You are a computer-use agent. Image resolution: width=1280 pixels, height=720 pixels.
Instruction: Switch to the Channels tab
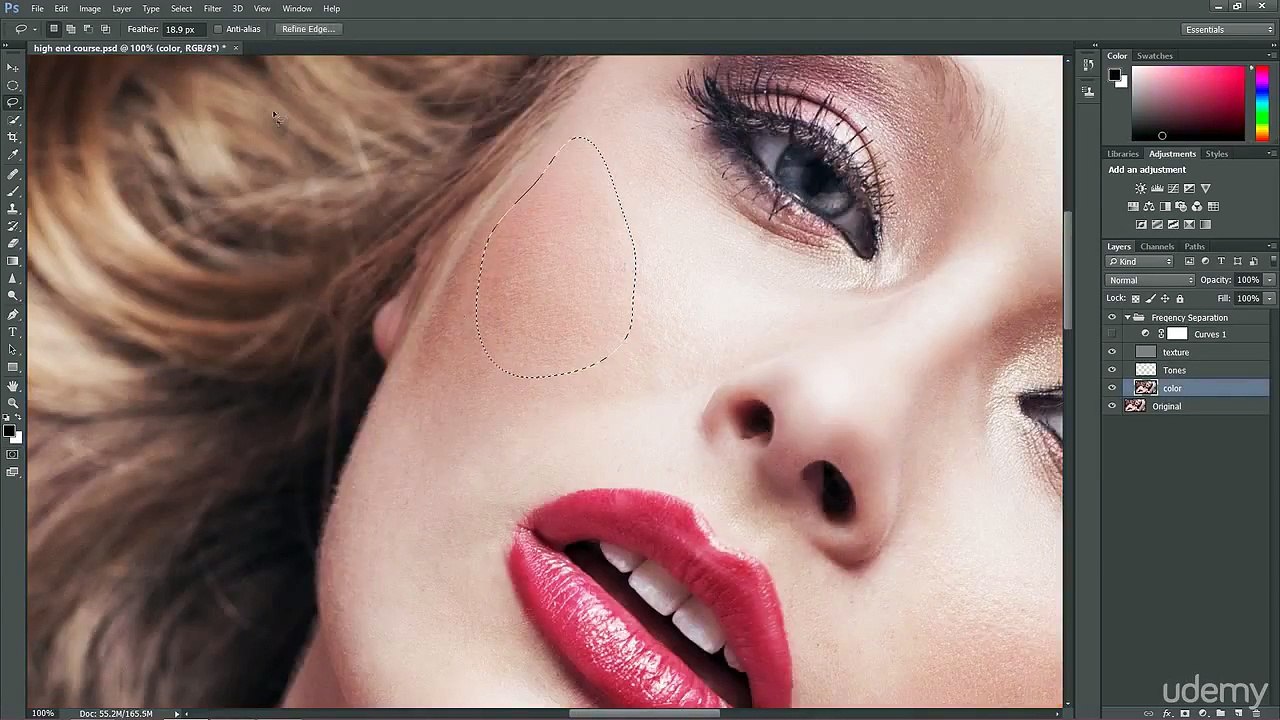click(1157, 246)
